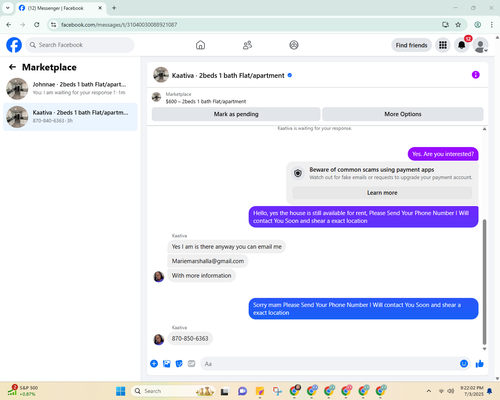The width and height of the screenshot is (500, 400).
Task: Click the browser address bar
Action: tap(247, 25)
